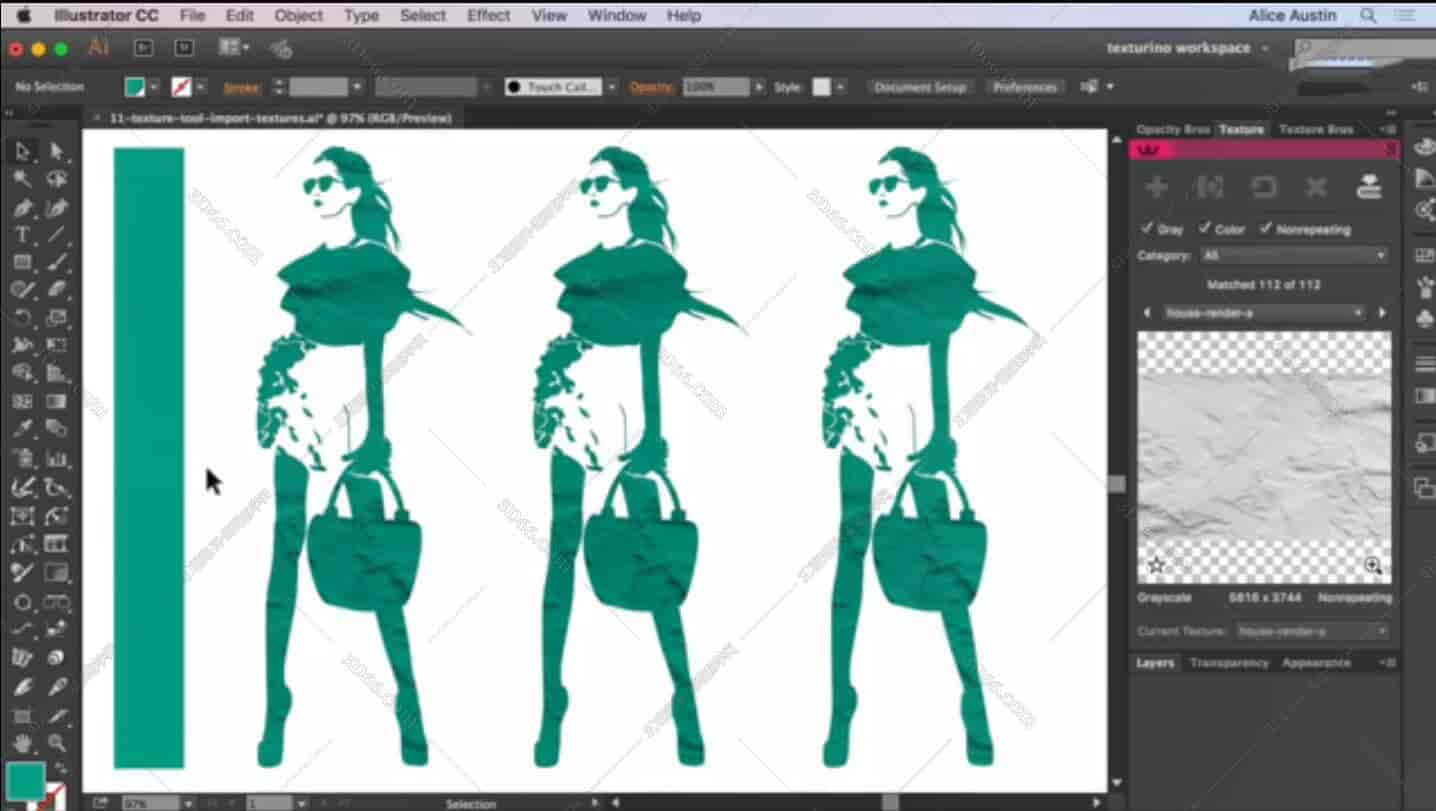Toggle the Gray checkbox in Texture panel
The width and height of the screenshot is (1436, 811).
[x=1148, y=229]
